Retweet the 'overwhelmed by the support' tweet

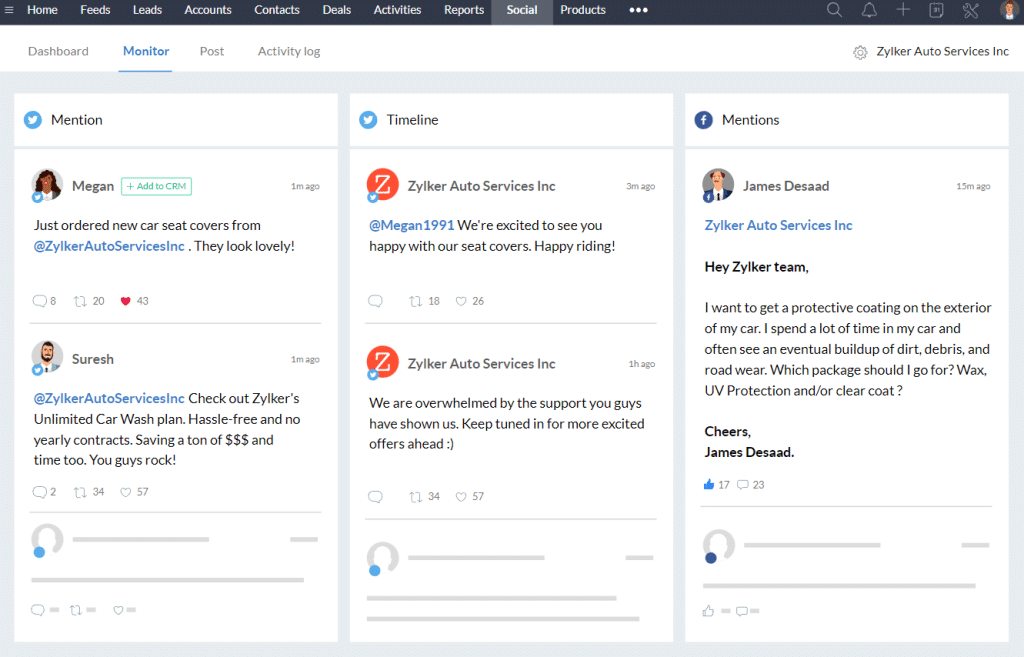pos(415,496)
